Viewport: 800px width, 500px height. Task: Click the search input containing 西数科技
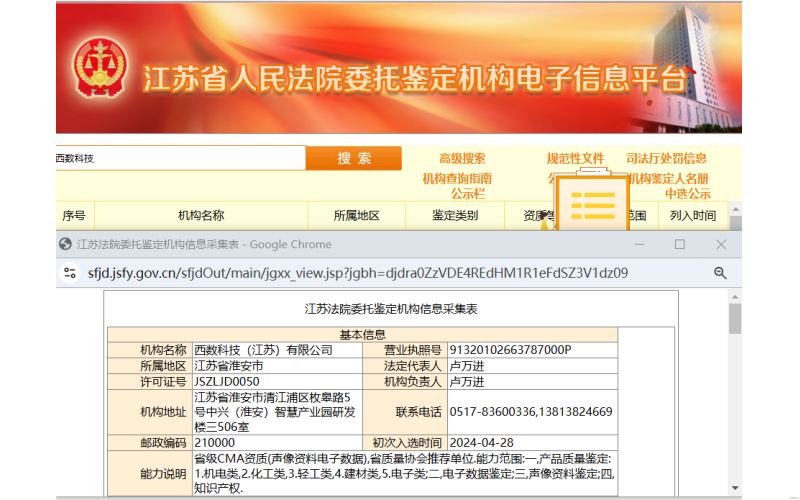coord(180,158)
